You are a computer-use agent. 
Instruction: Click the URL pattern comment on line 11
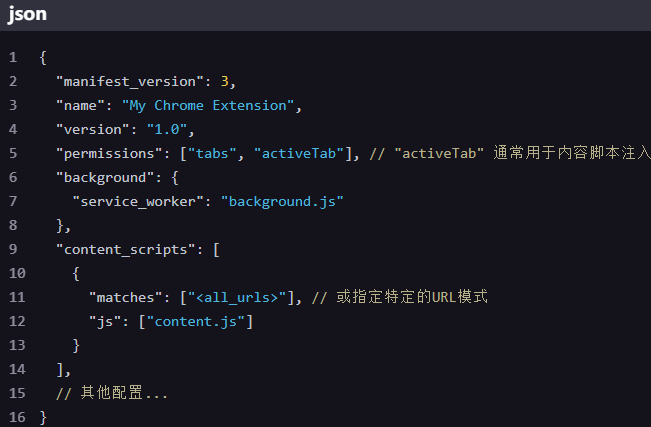[399, 297]
